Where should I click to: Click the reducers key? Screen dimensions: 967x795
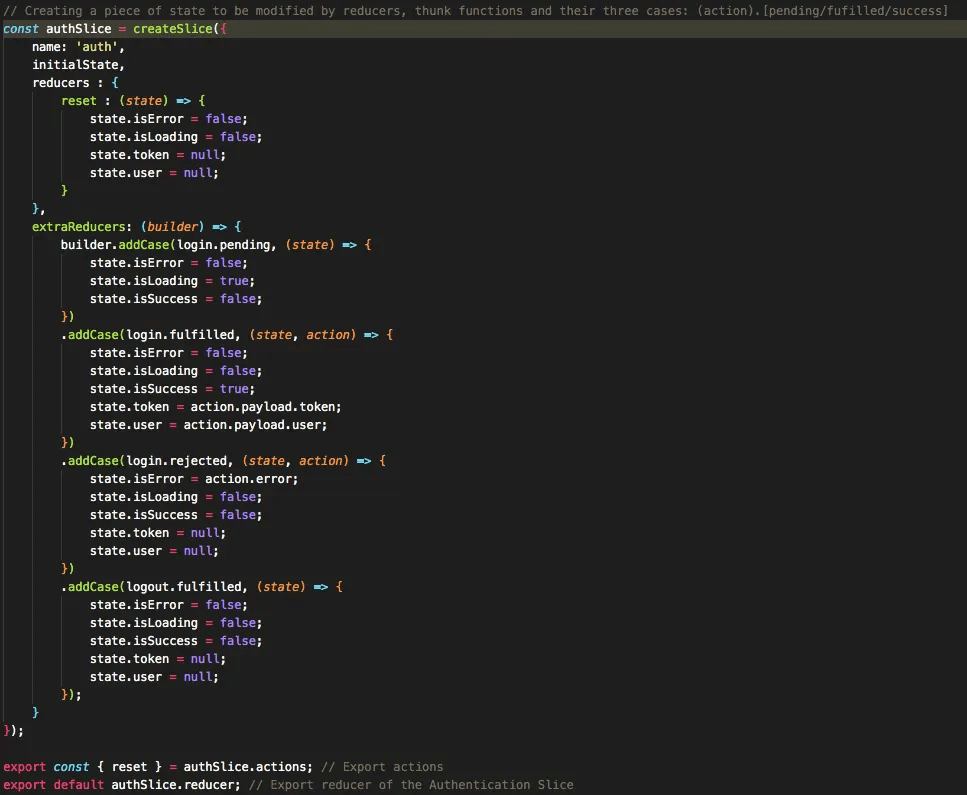(x=60, y=83)
